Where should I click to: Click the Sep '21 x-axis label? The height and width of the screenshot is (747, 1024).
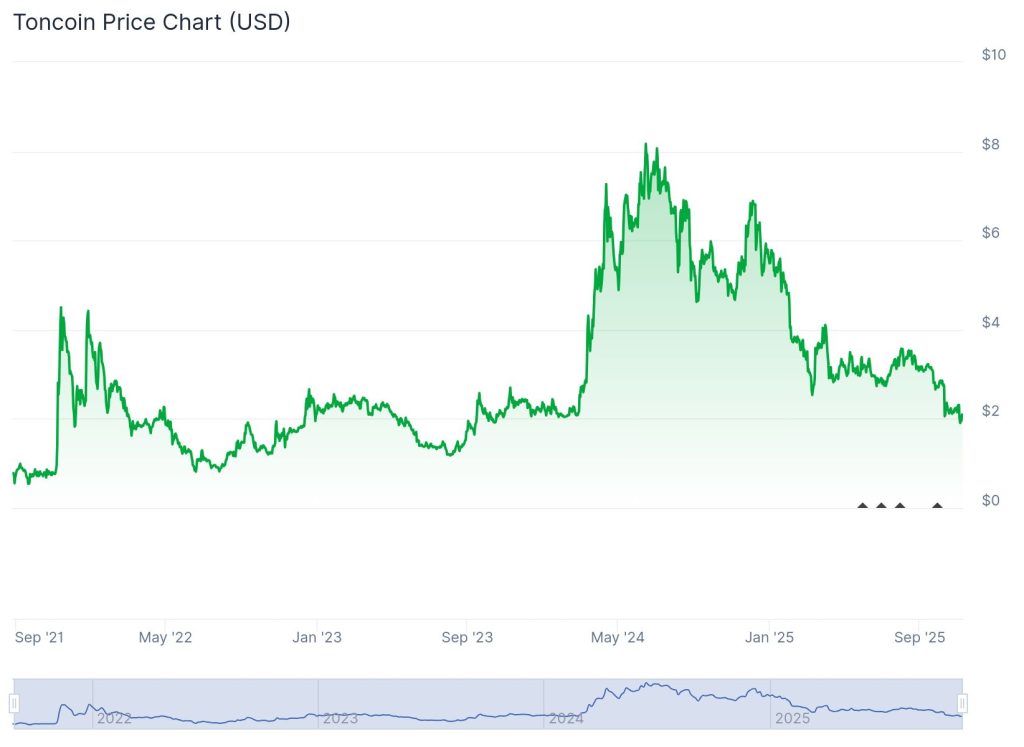pos(40,637)
